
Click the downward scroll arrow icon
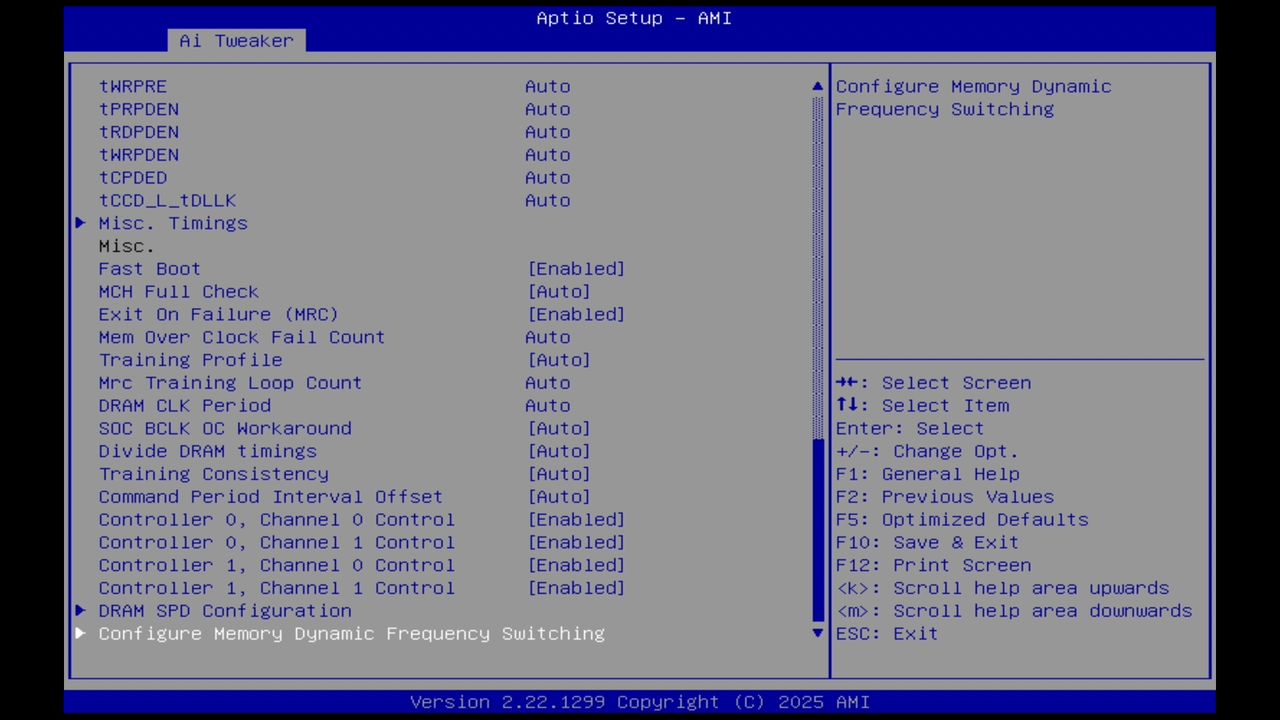click(816, 633)
